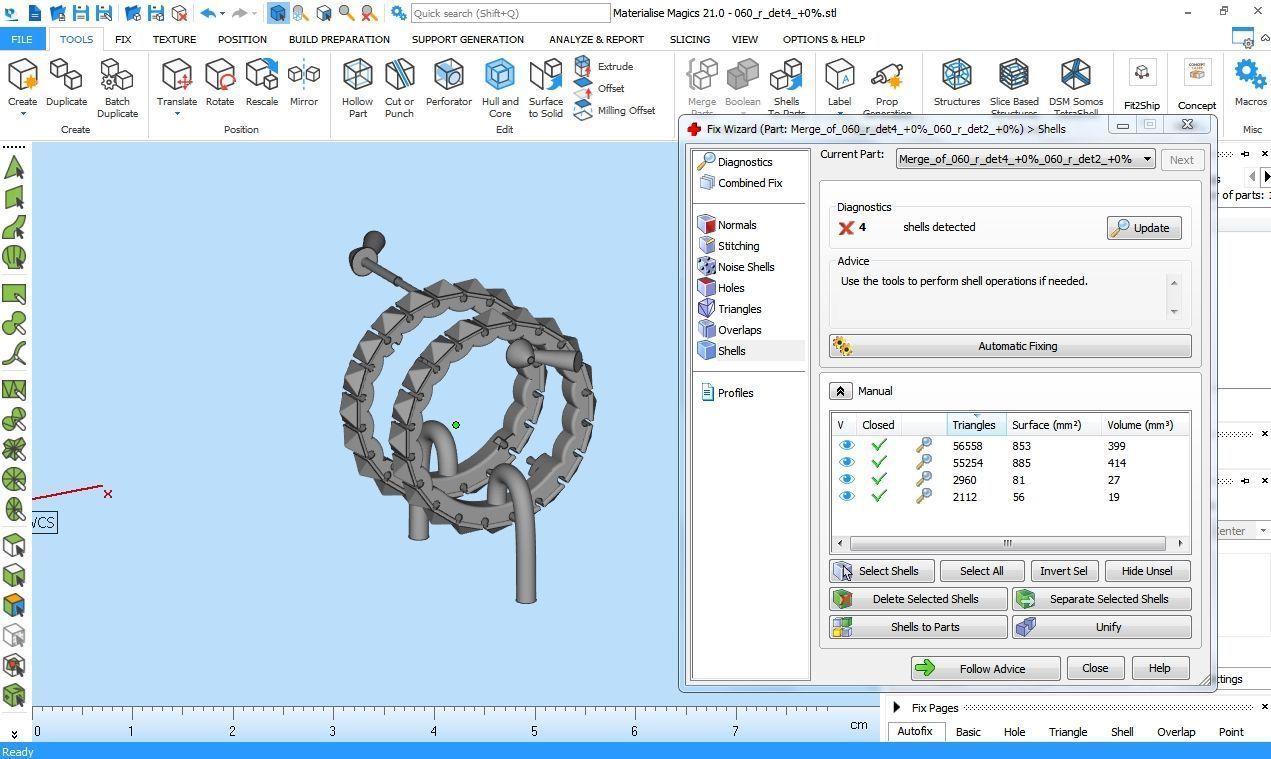Image resolution: width=1271 pixels, height=759 pixels.
Task: Switch to the FIX ribbon tab
Action: pyautogui.click(x=123, y=39)
